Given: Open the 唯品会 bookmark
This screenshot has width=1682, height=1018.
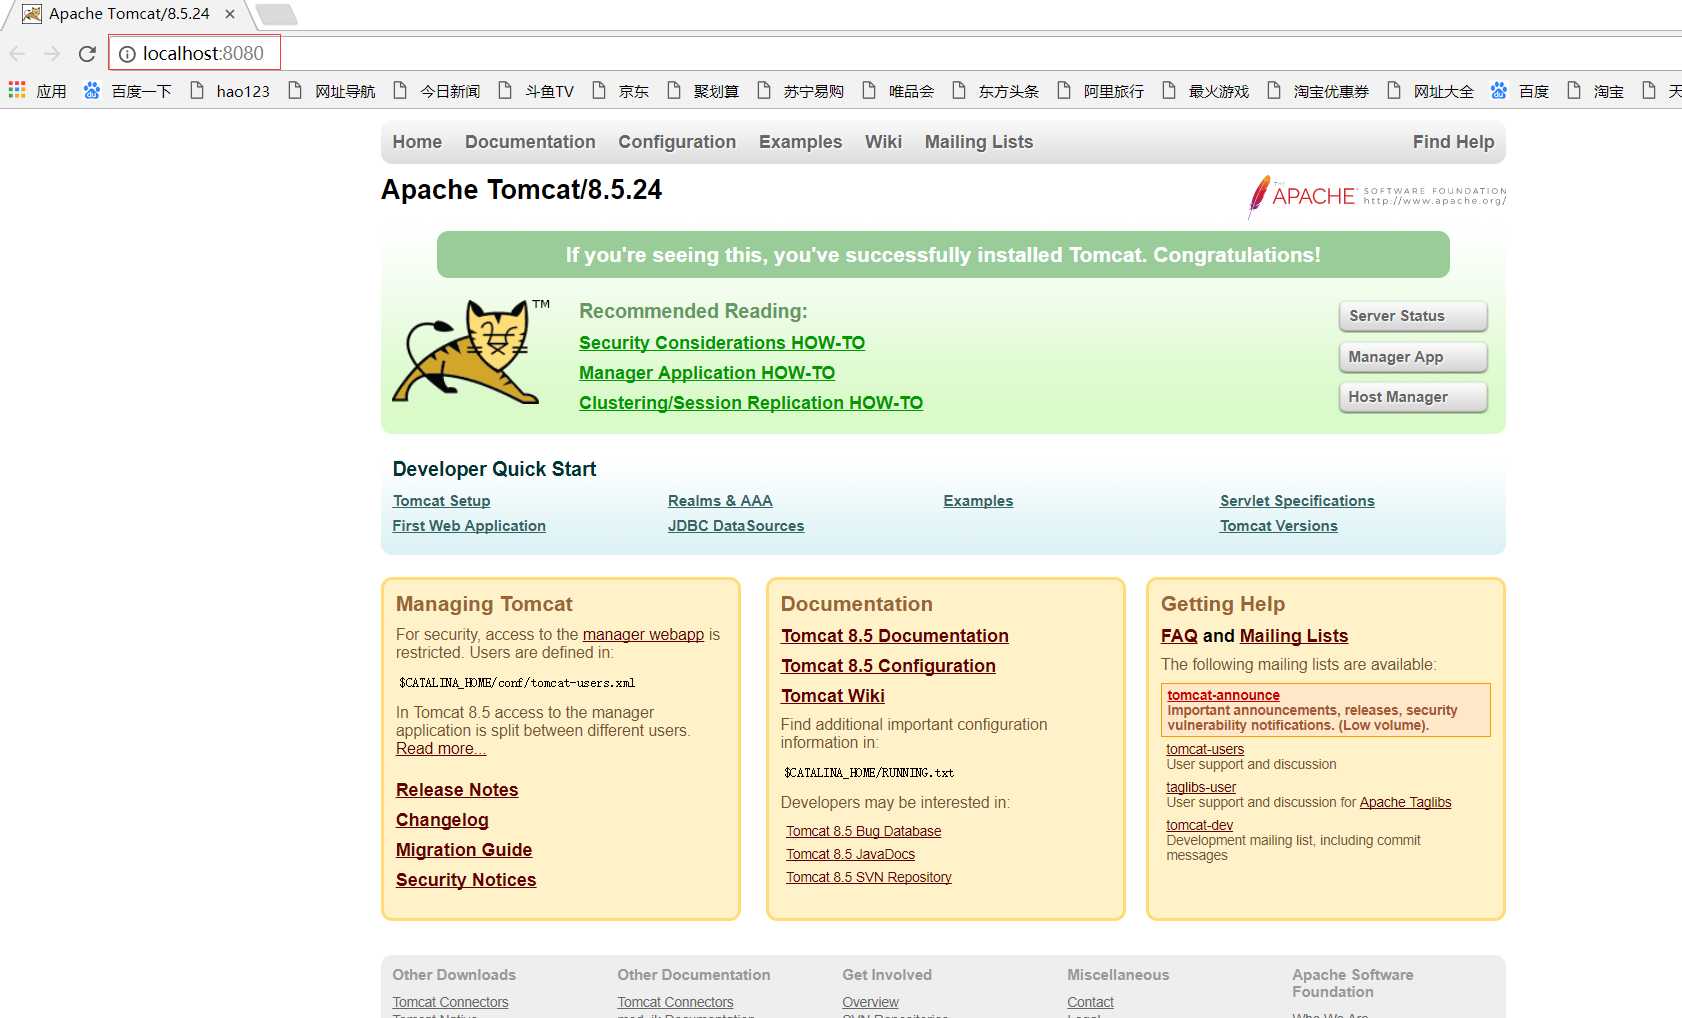Looking at the screenshot, I should (x=898, y=91).
